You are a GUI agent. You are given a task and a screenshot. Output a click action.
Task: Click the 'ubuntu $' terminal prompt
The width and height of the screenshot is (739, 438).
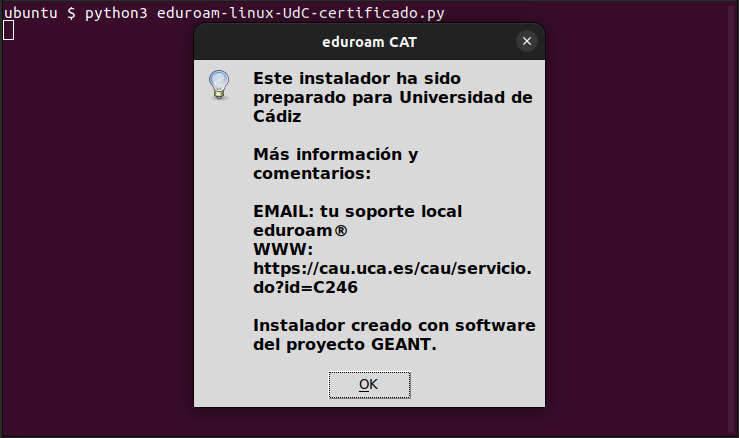pos(38,13)
